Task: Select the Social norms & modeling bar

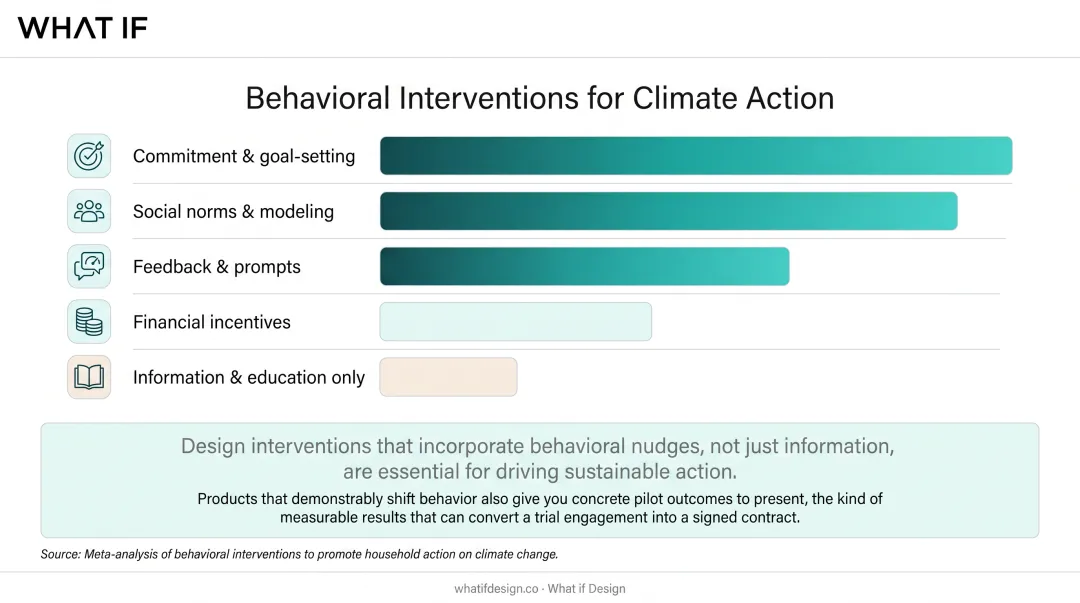Action: 668,211
